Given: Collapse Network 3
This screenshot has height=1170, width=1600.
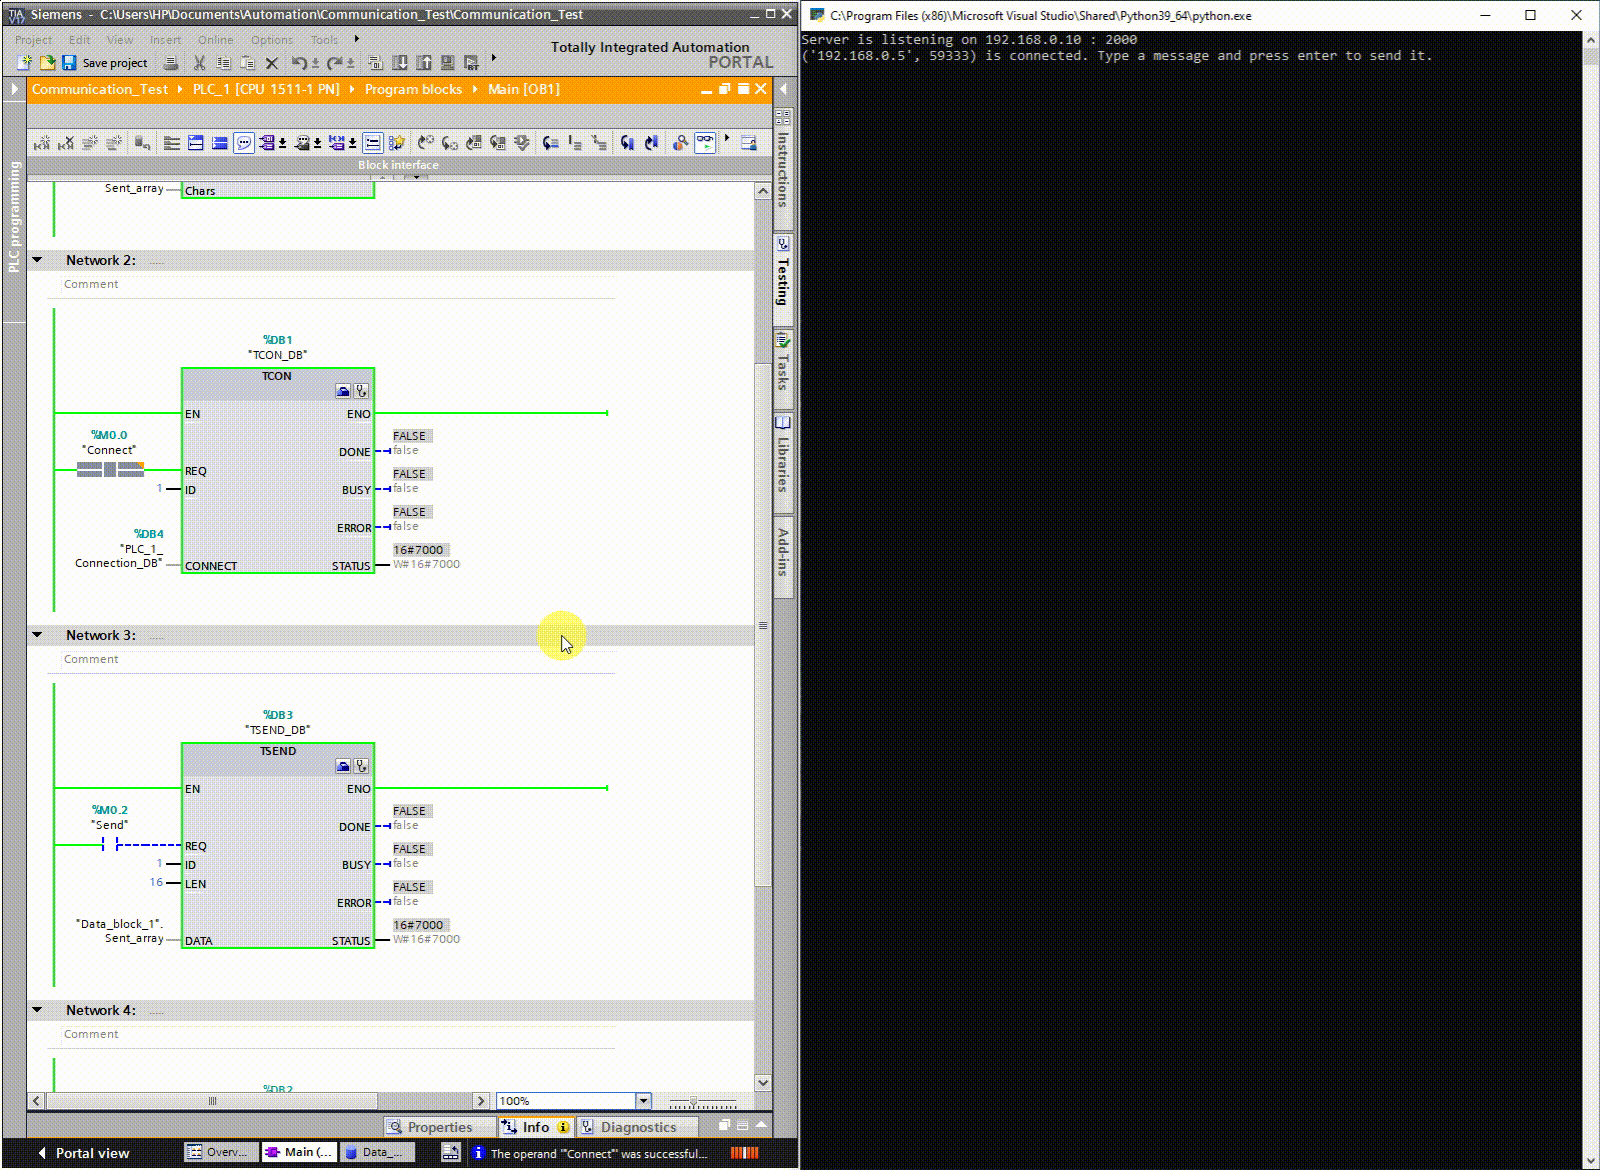Looking at the screenshot, I should [37, 634].
